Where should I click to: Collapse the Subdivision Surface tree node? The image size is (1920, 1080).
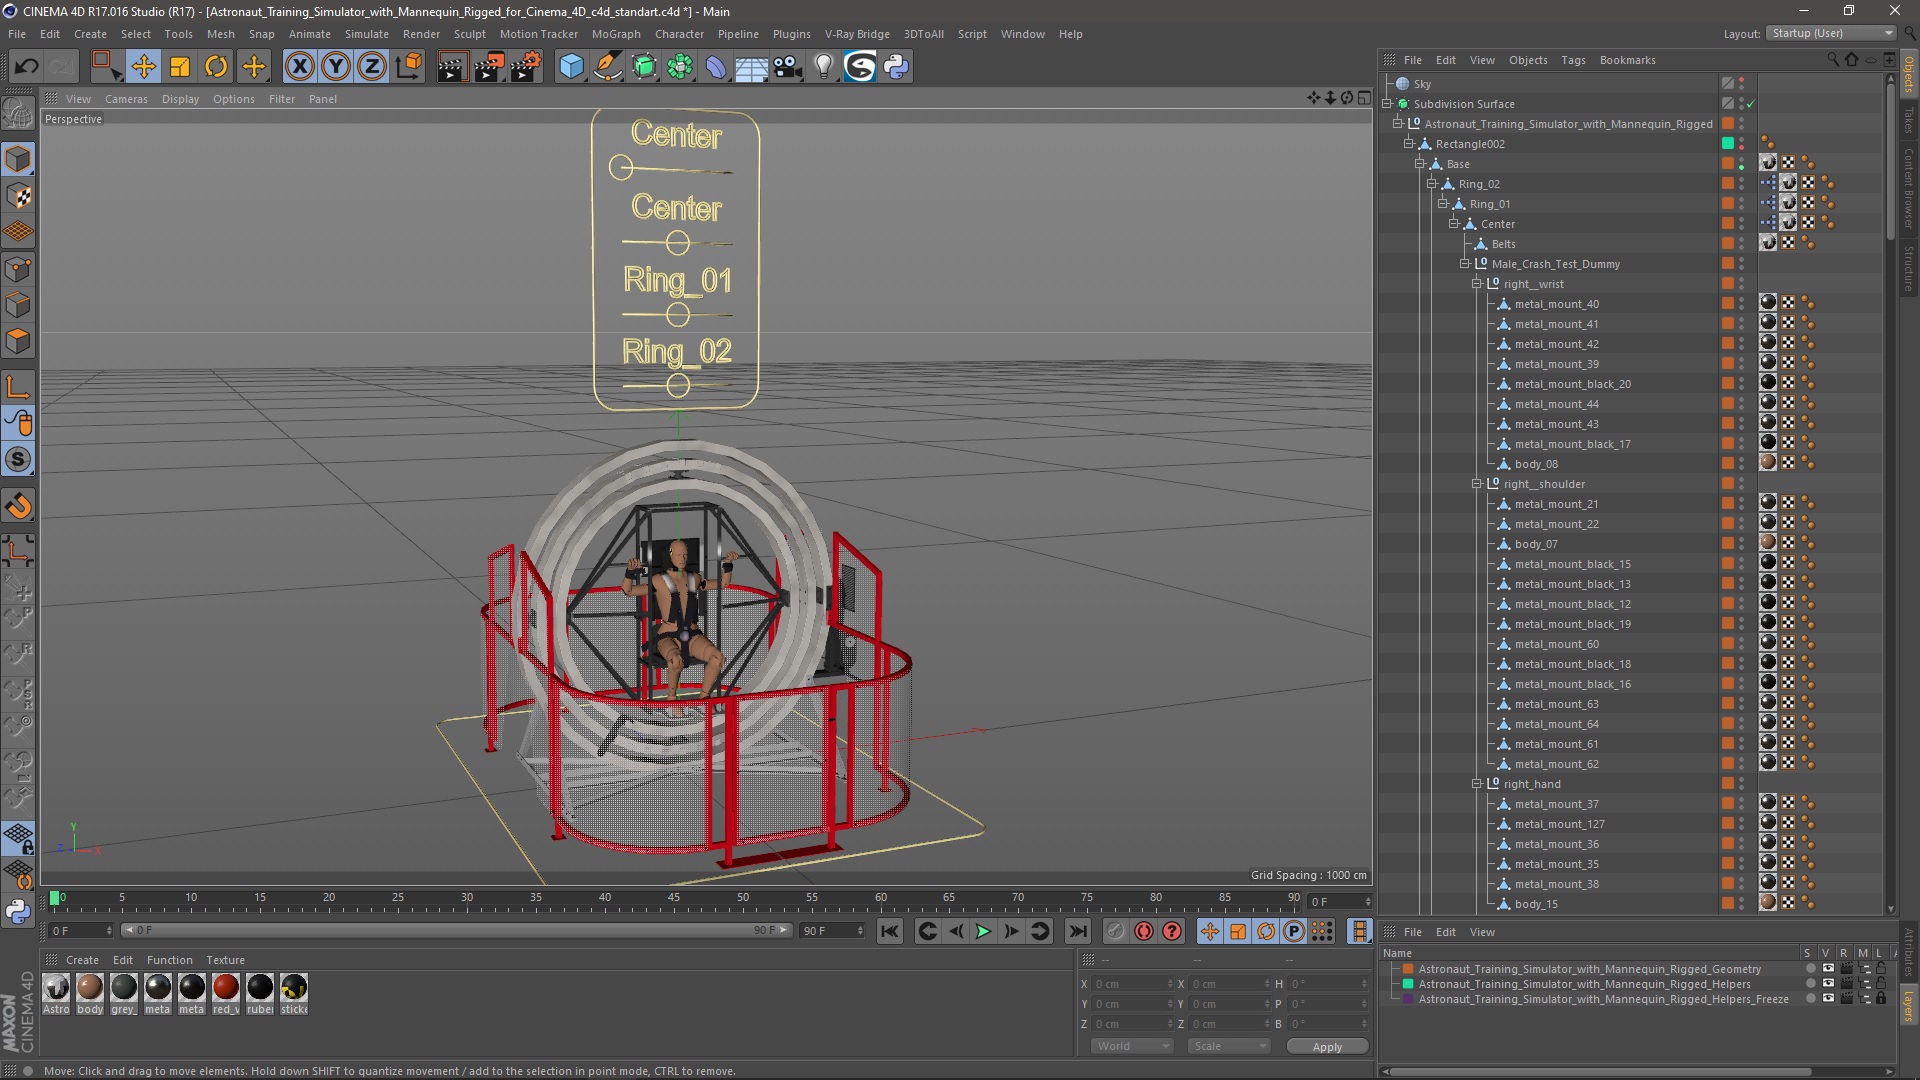point(1388,104)
